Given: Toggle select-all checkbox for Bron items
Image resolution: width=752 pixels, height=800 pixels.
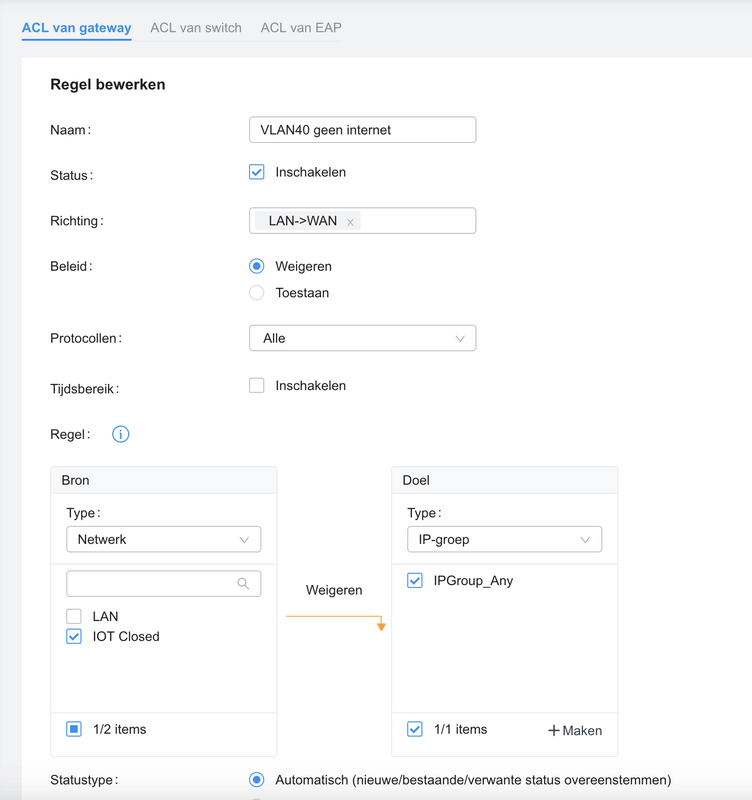Looking at the screenshot, I should pyautogui.click(x=74, y=729).
